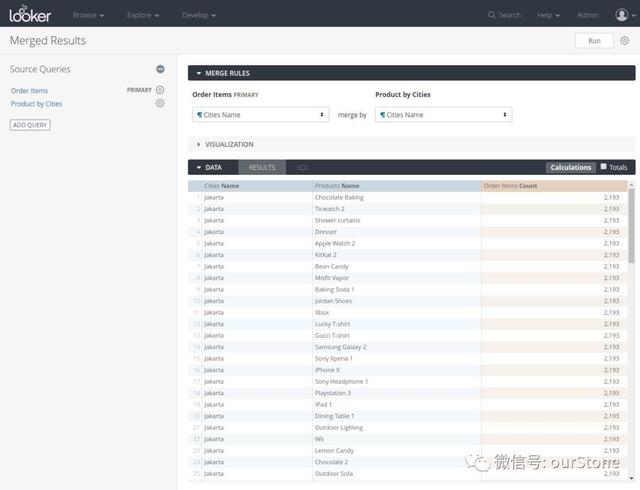Screen dimensions: 640x490
Task: Expand the Visualization section
Action: pos(225,144)
